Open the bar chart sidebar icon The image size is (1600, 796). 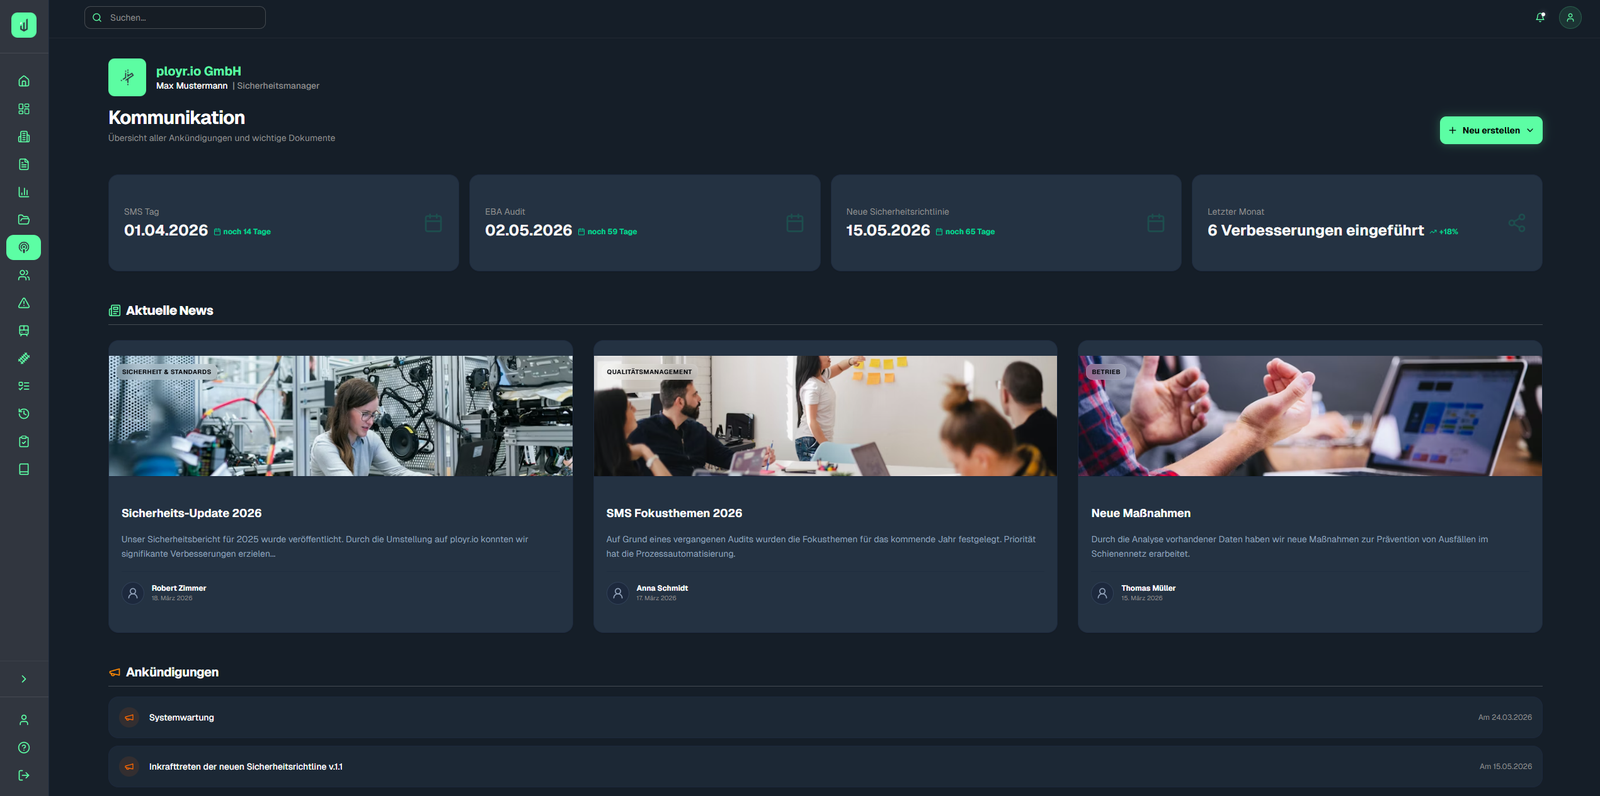point(24,192)
